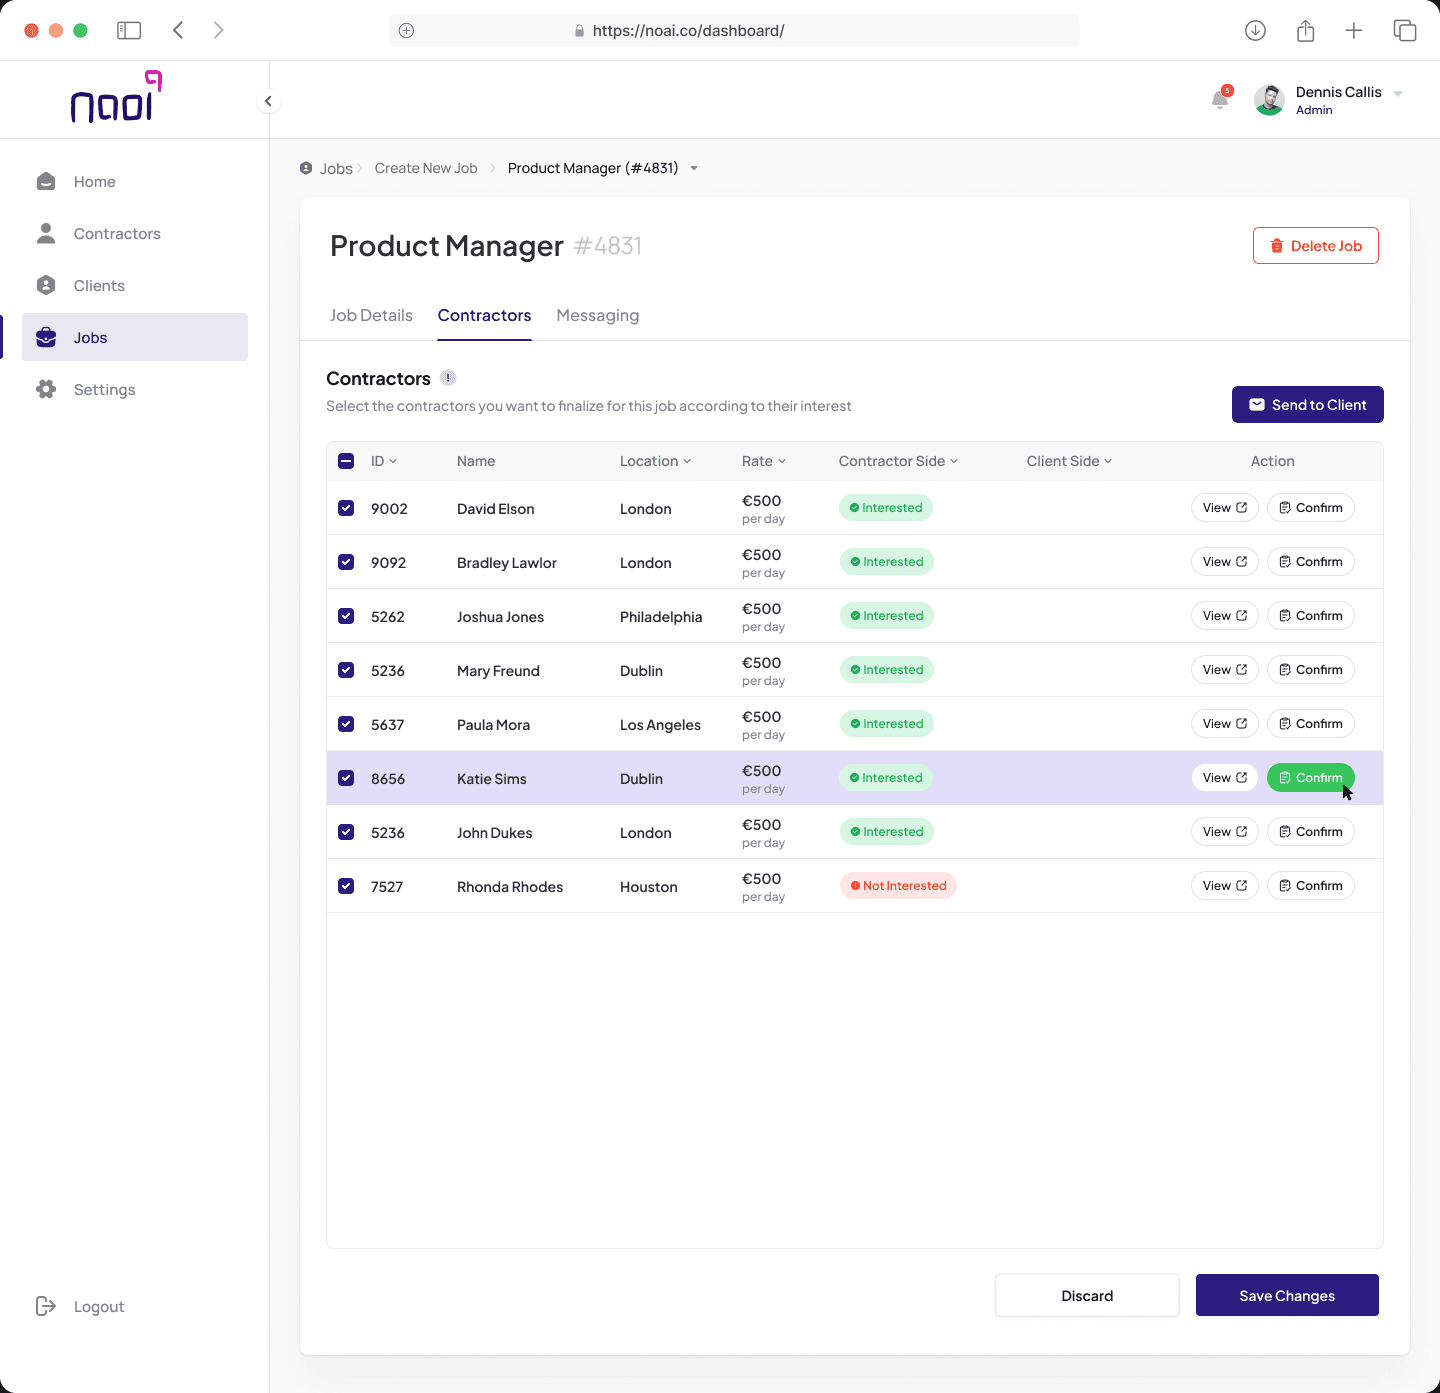Collapse the sidebar with the chevron button
This screenshot has width=1440, height=1393.
click(268, 101)
